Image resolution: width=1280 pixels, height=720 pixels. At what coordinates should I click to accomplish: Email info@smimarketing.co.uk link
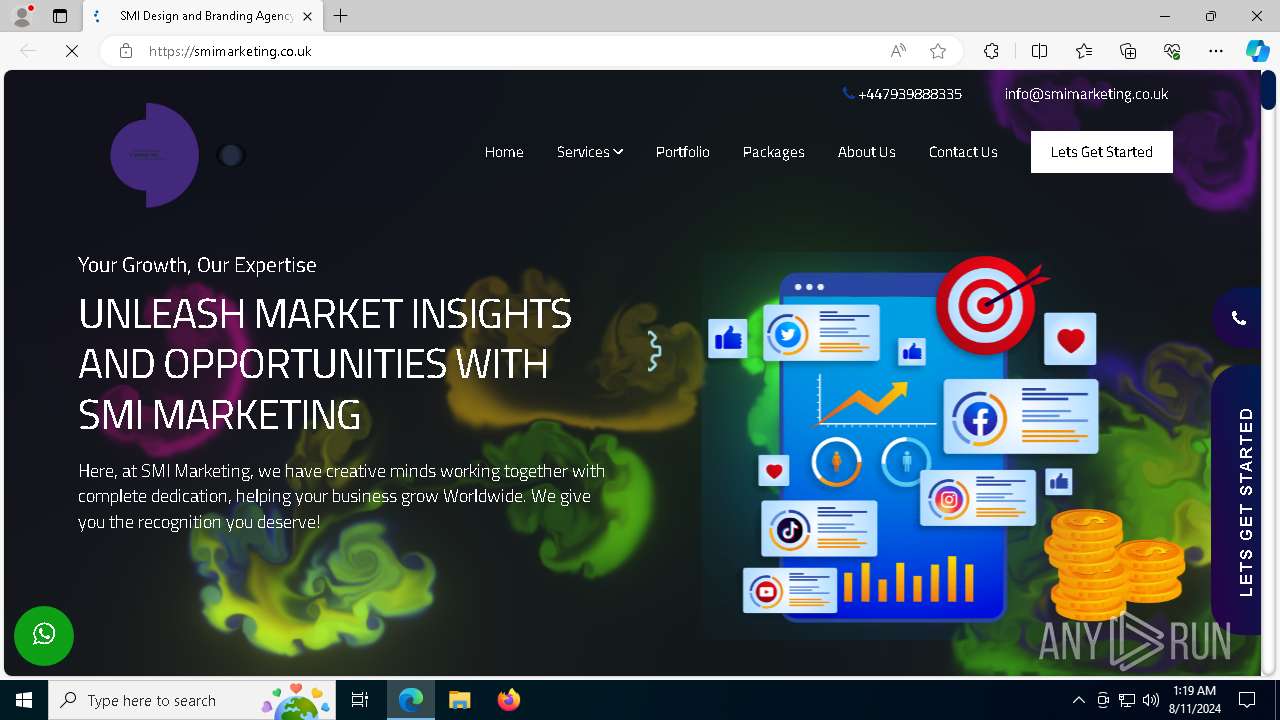[x=1086, y=94]
